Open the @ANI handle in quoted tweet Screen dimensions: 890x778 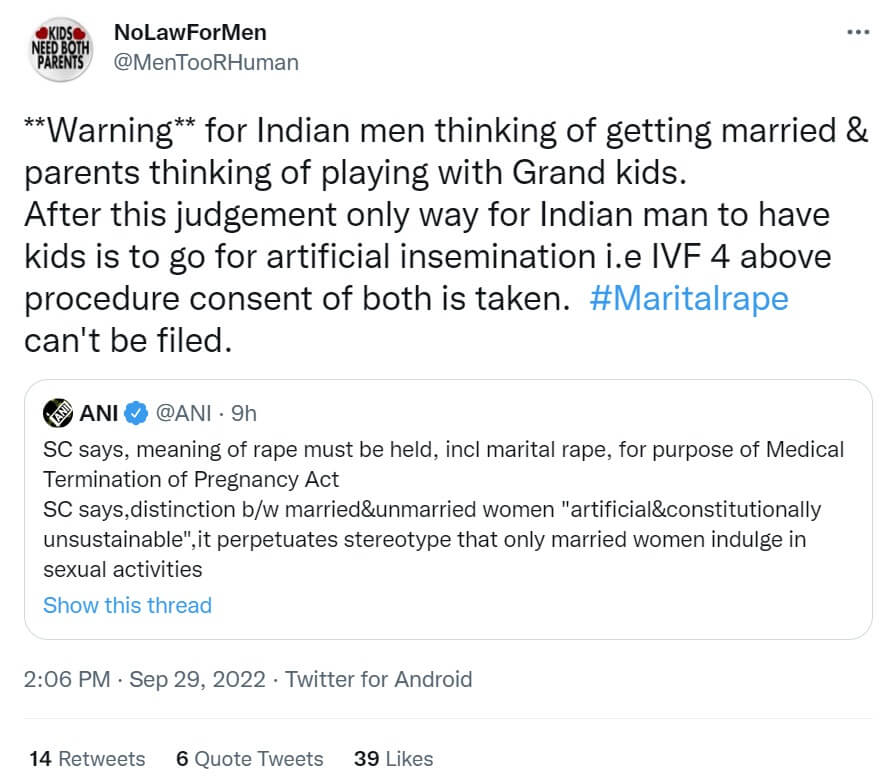click(x=184, y=412)
